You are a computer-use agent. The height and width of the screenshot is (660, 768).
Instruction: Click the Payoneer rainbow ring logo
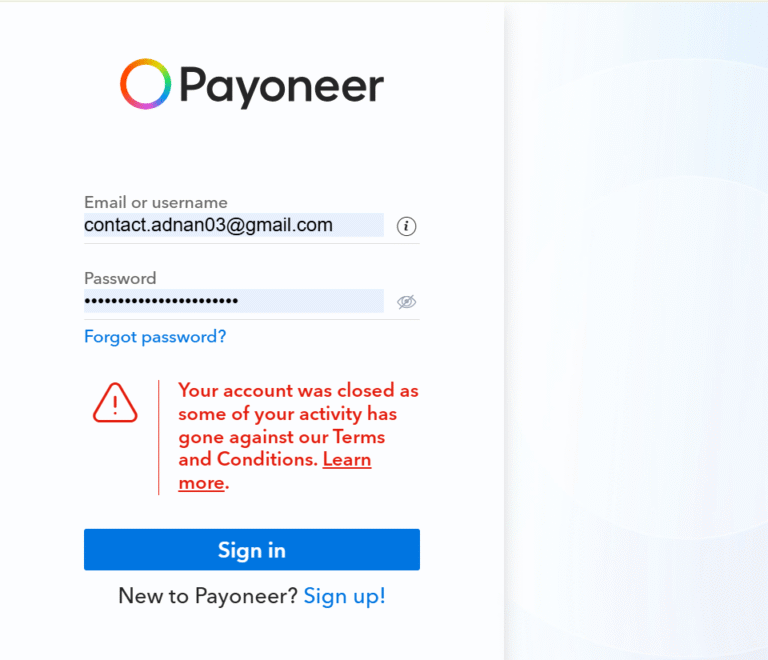click(145, 84)
